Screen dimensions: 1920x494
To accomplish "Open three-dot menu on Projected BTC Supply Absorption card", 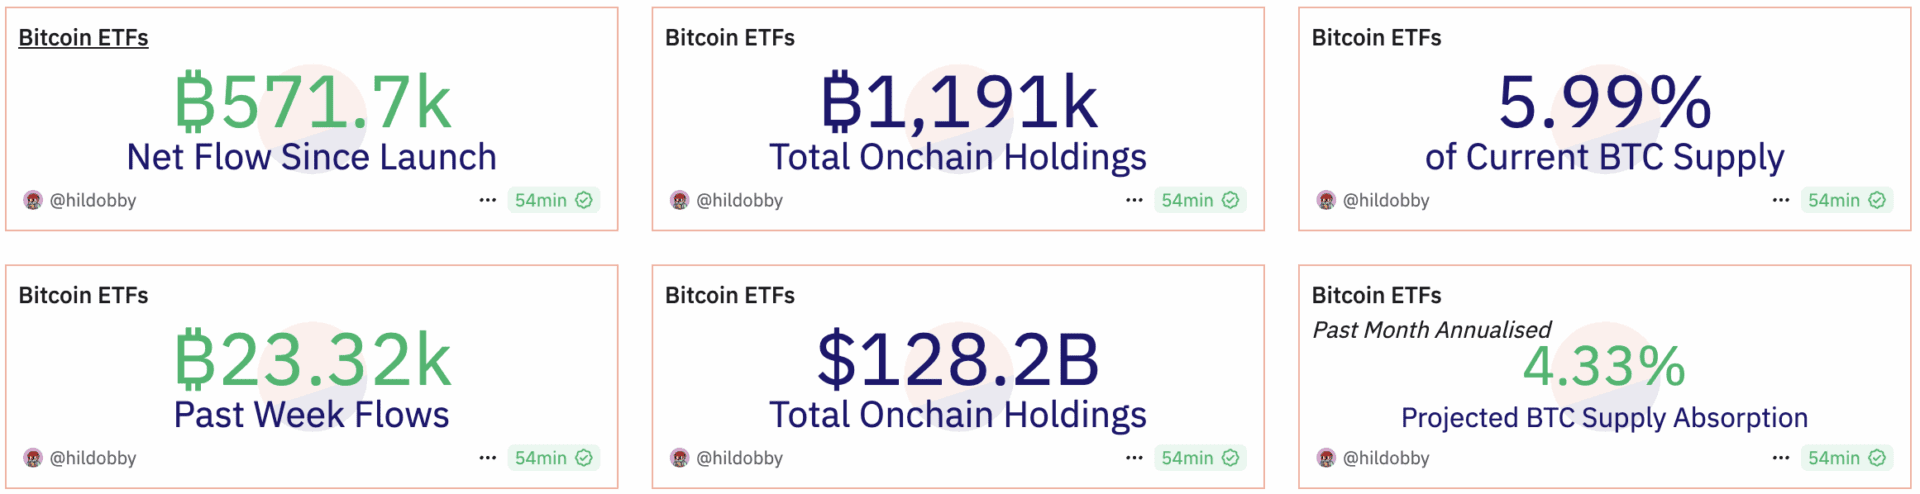I will point(1781,458).
